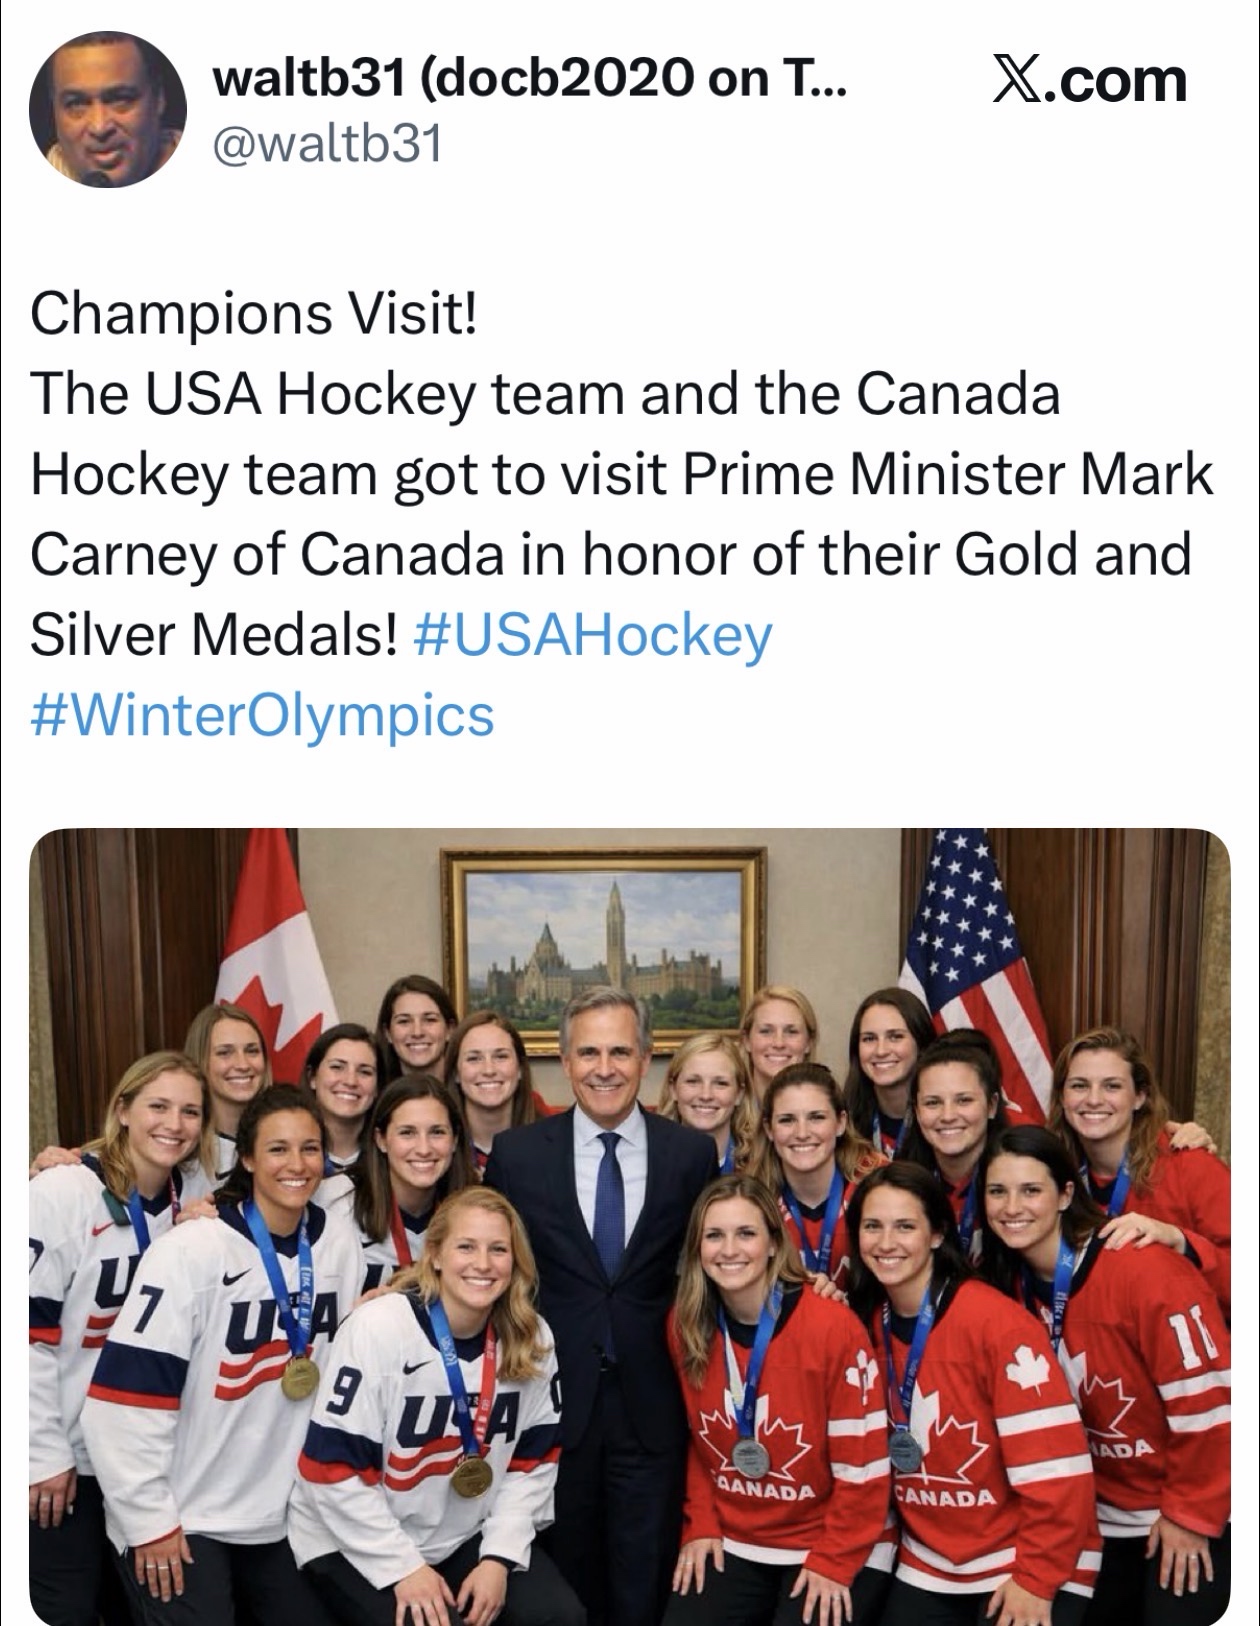Click the @waltb31 handle

pos(326,146)
